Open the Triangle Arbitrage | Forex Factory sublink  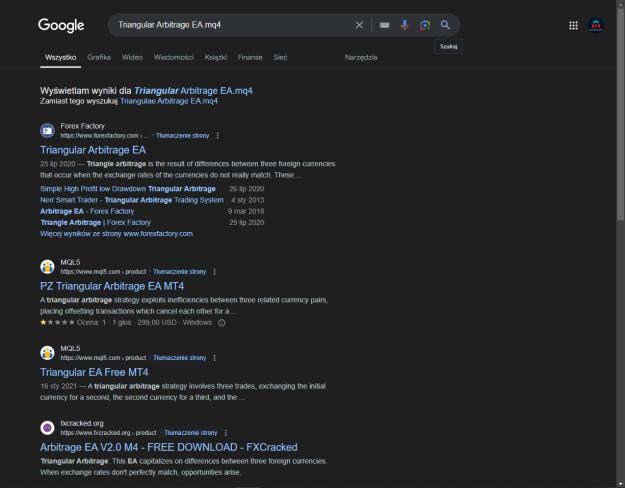(96, 222)
